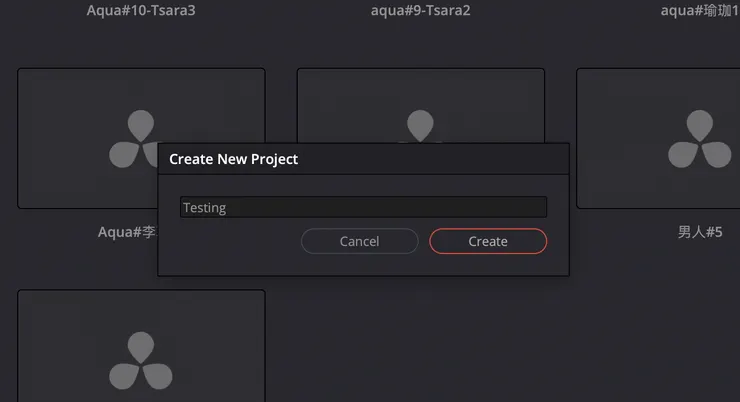The height and width of the screenshot is (402, 740).
Task: Click the DaVinci logo in the 男人#5 thumbnail
Action: [700, 139]
